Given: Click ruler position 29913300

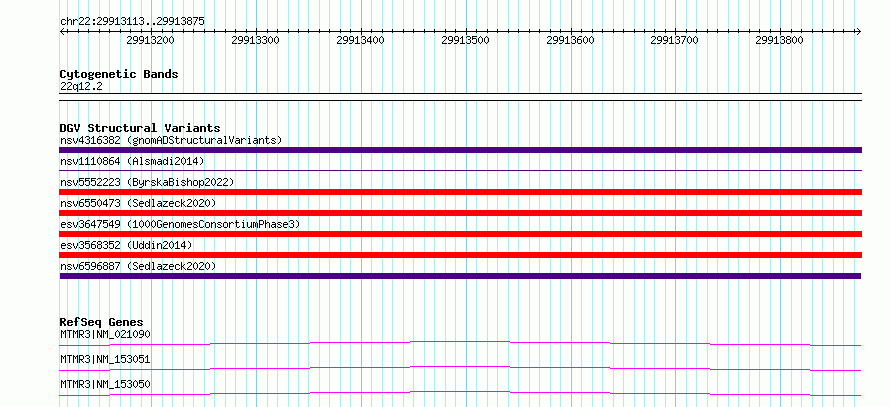Looking at the screenshot, I should click(x=255, y=40).
